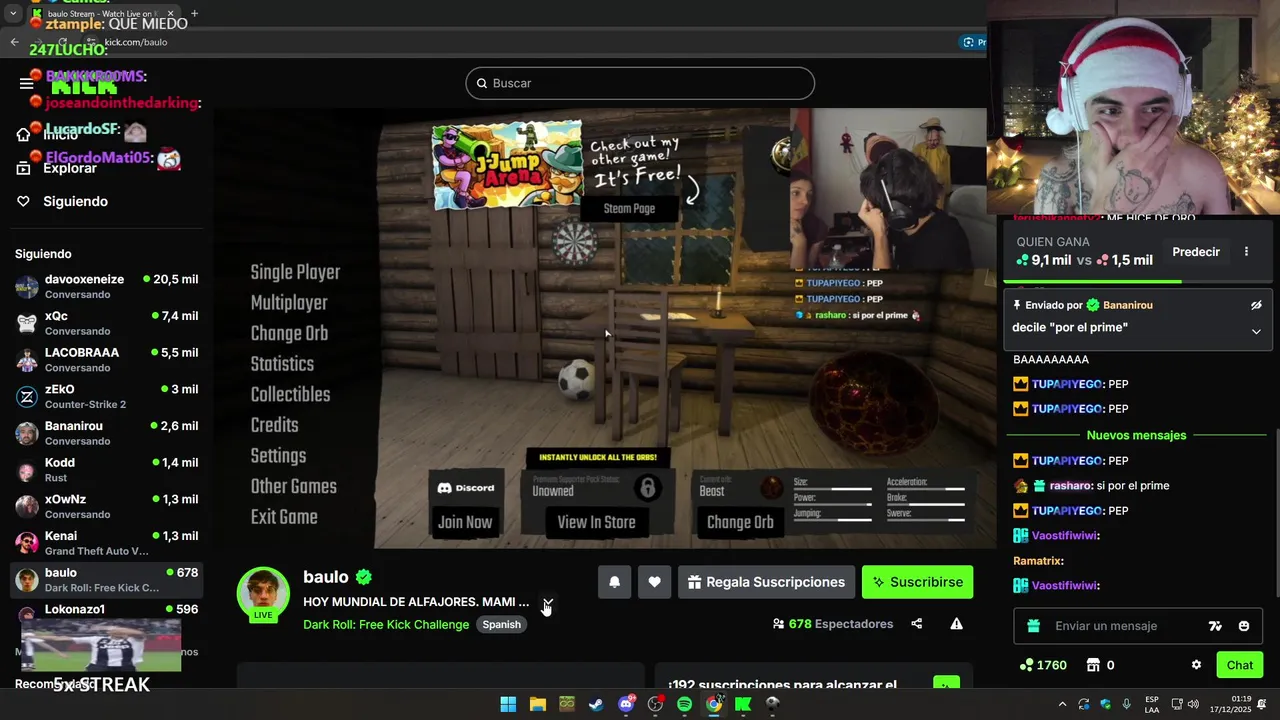This screenshot has height=720, width=1280.
Task: Open Windows Start menu icon
Action: click(x=508, y=704)
